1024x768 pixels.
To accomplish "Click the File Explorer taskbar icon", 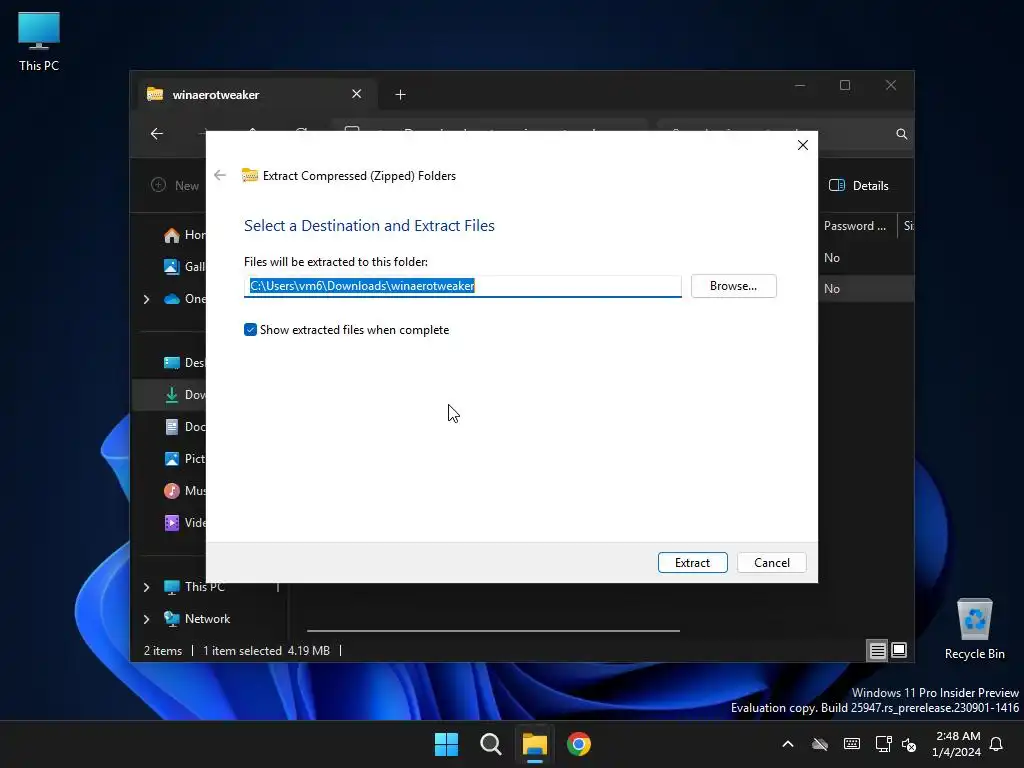I will point(534,744).
